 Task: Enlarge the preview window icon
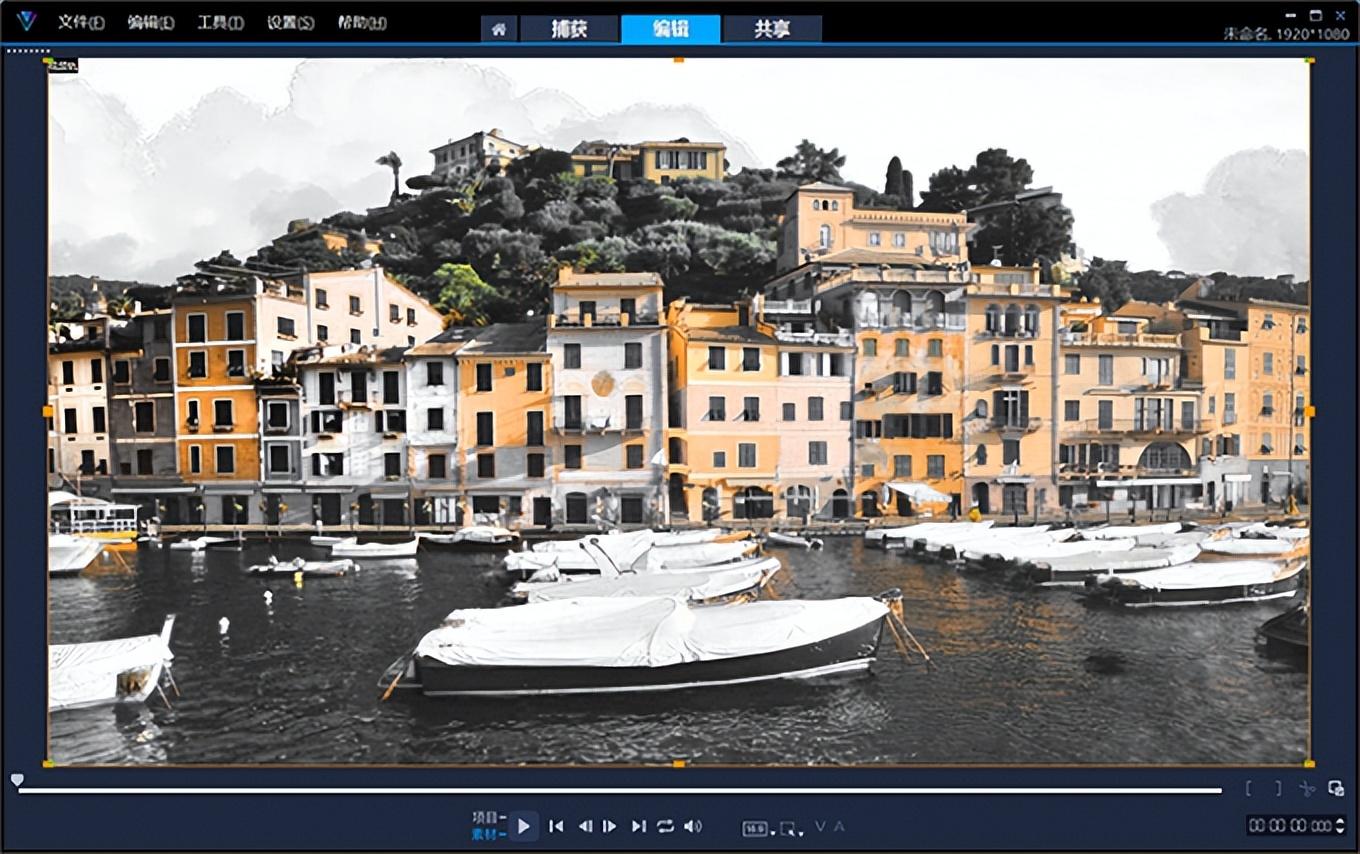tap(1336, 788)
